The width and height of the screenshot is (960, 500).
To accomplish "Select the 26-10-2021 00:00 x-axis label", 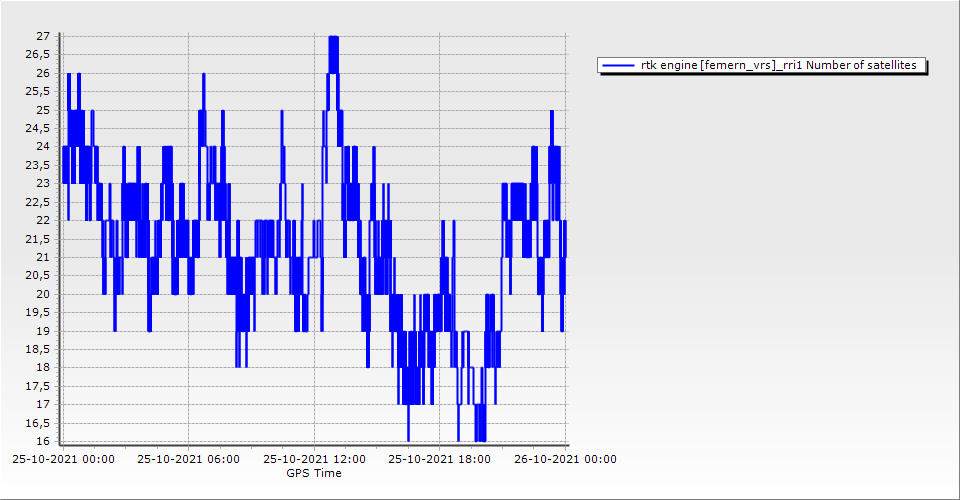I will 565,460.
